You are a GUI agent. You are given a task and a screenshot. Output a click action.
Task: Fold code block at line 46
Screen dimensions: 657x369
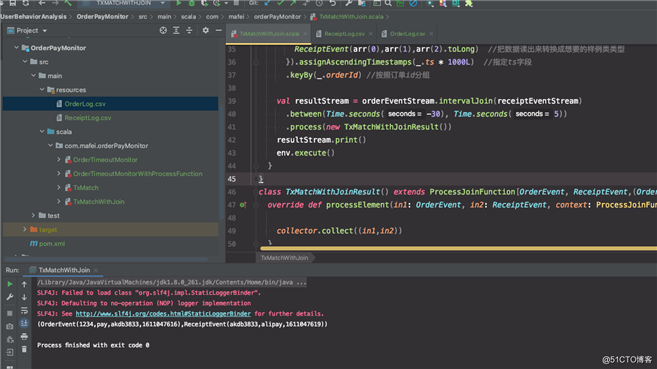click(255, 192)
